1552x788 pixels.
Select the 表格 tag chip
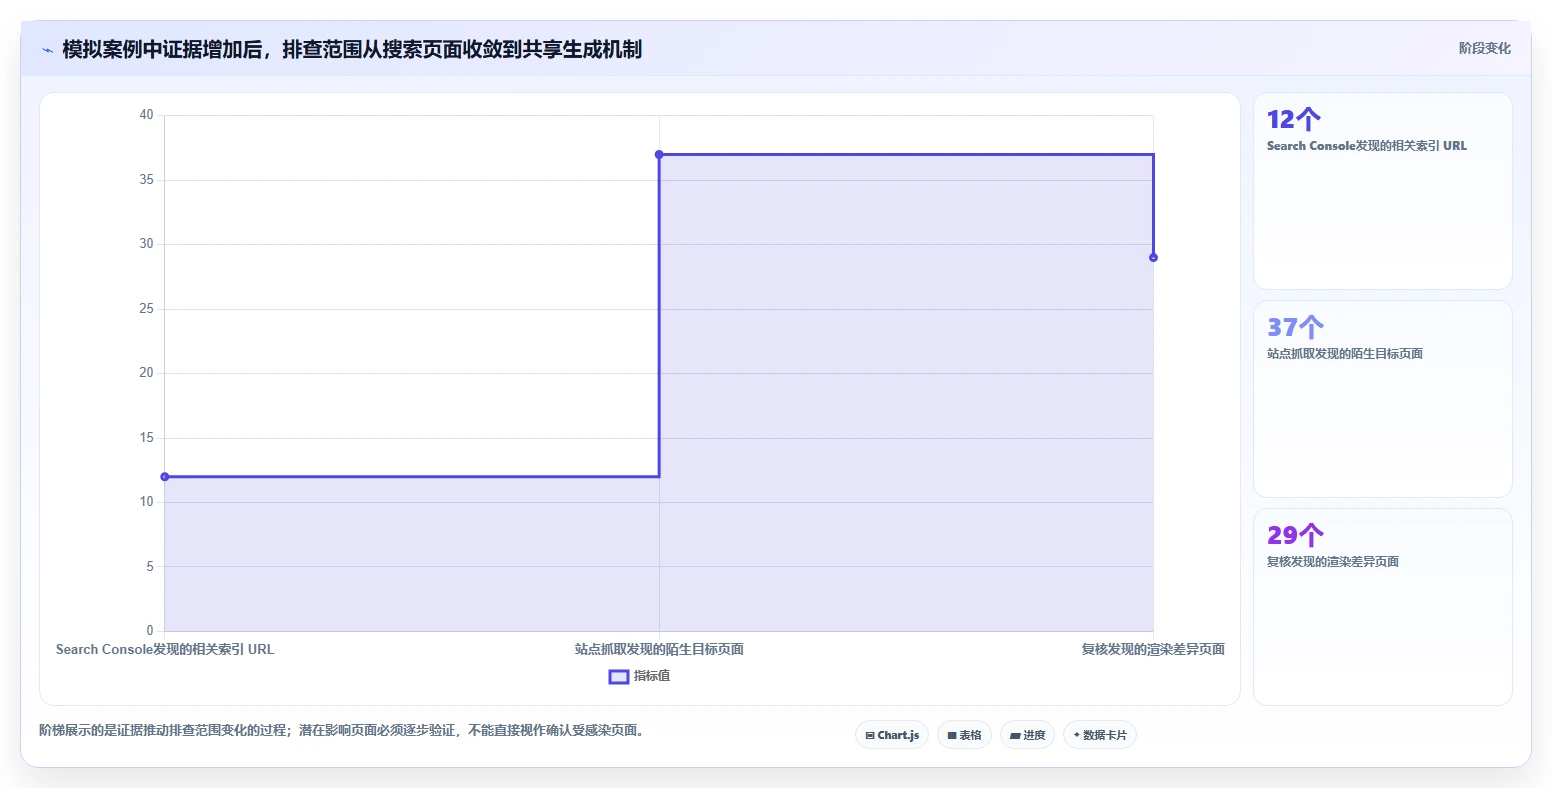[965, 735]
